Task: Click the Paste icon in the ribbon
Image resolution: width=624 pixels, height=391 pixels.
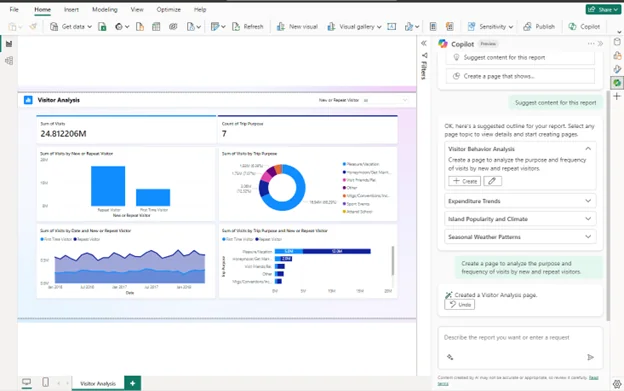Action: 13,27
